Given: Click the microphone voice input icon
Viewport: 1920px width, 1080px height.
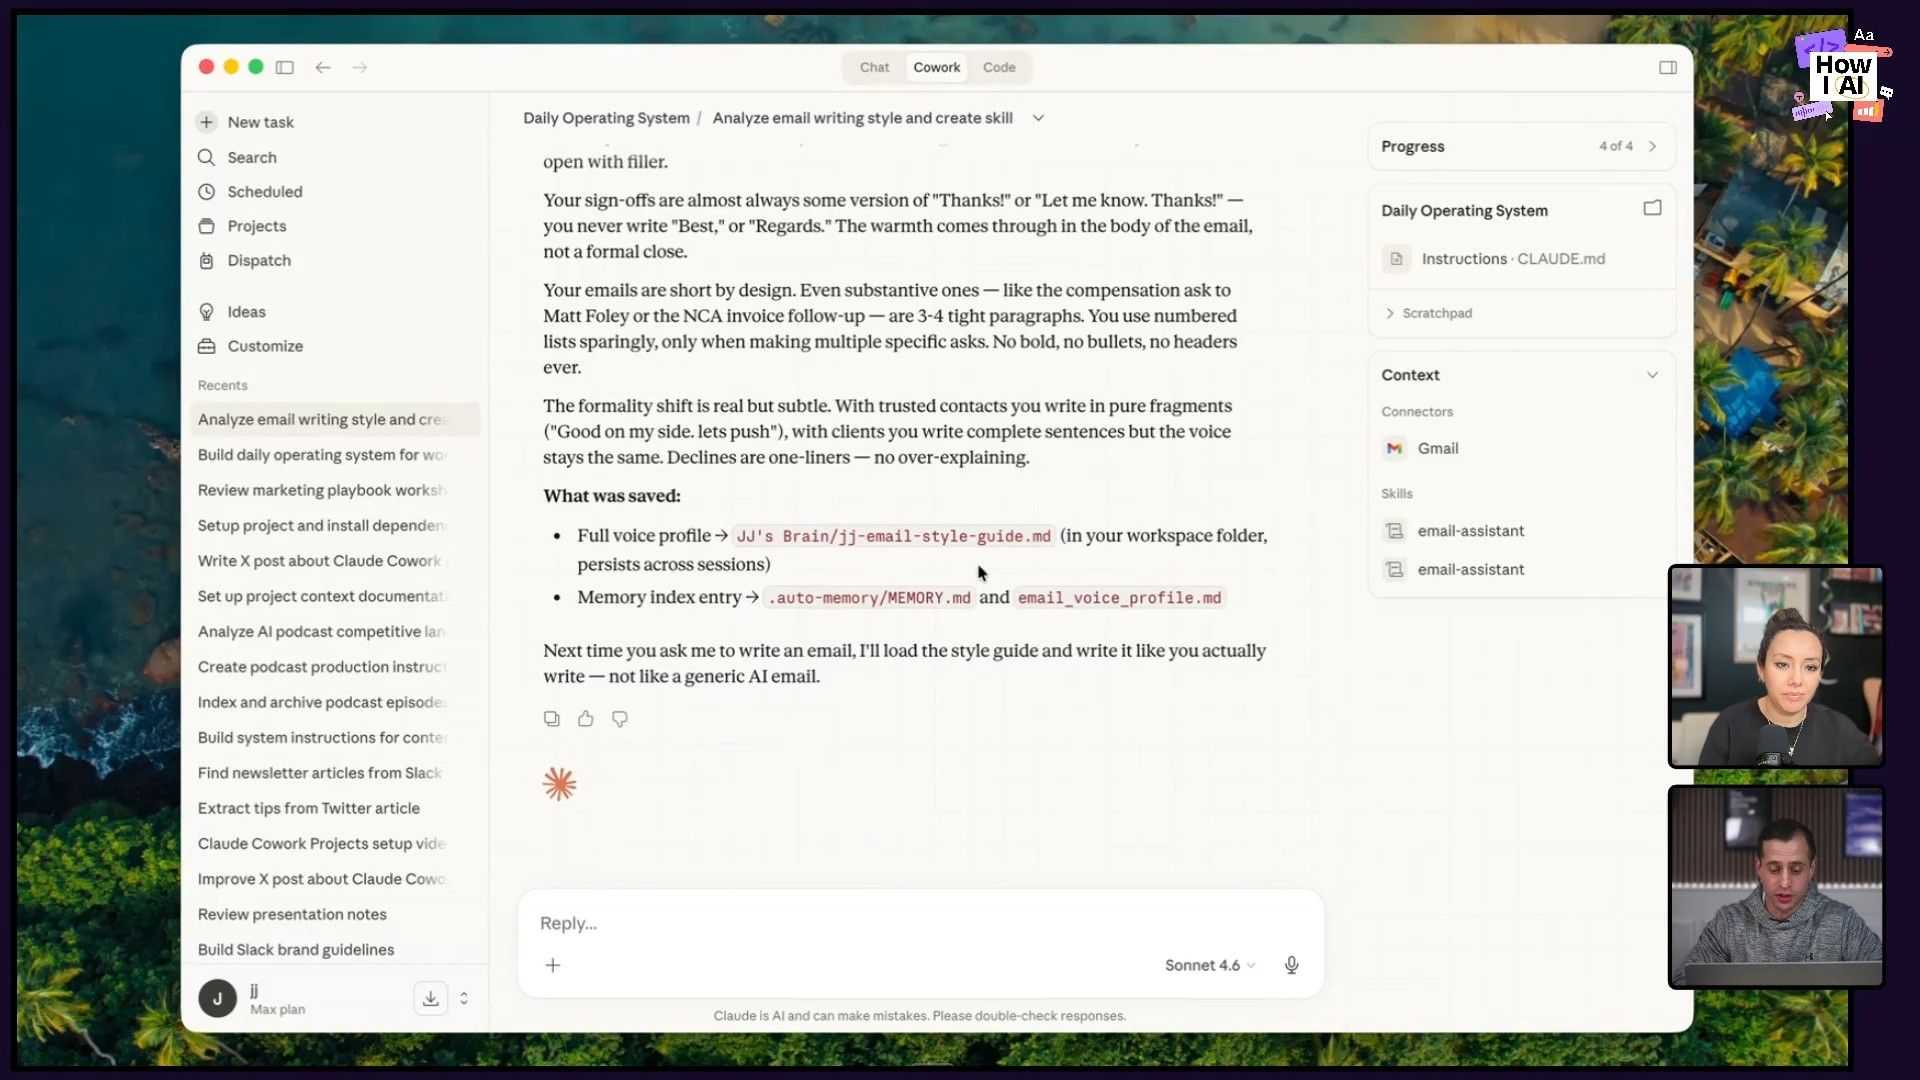Looking at the screenshot, I should (x=1291, y=965).
